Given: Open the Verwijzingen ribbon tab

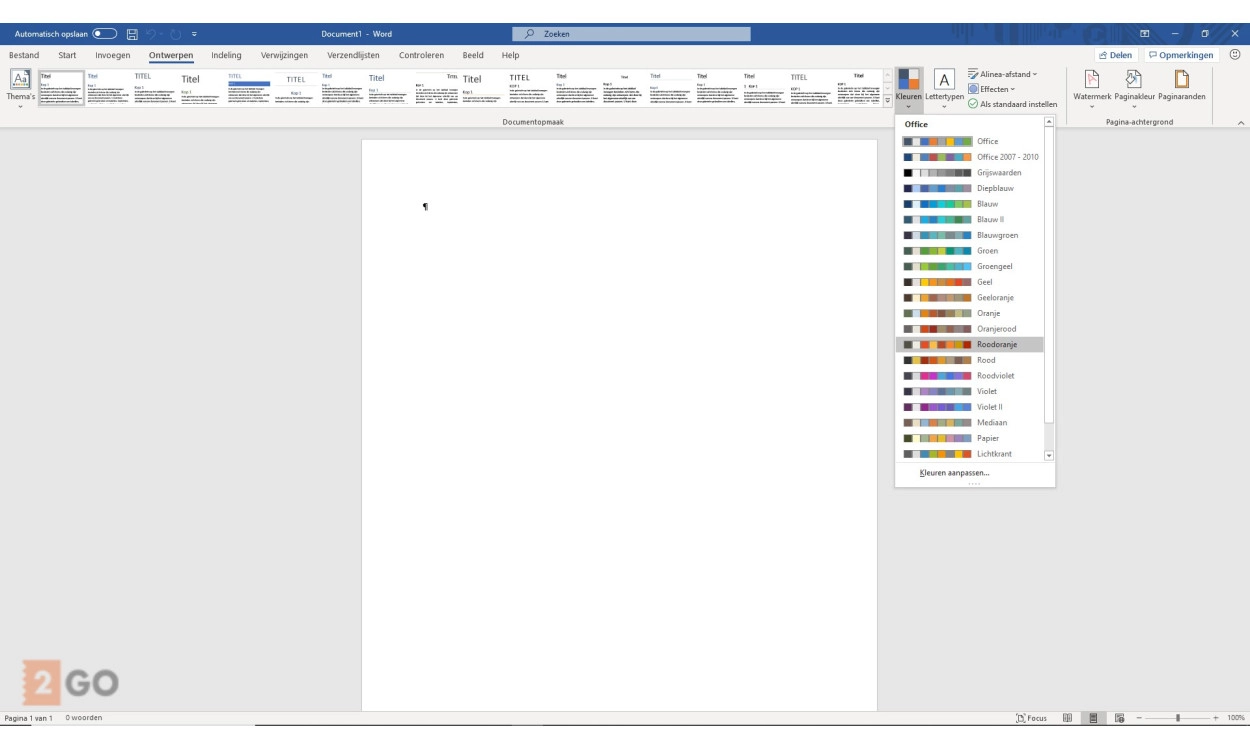Looking at the screenshot, I should (x=284, y=55).
